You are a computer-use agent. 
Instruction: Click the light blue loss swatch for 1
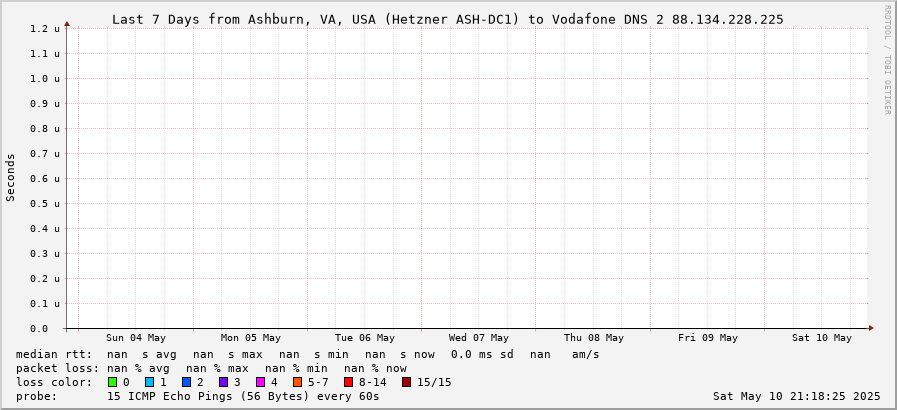(x=150, y=382)
